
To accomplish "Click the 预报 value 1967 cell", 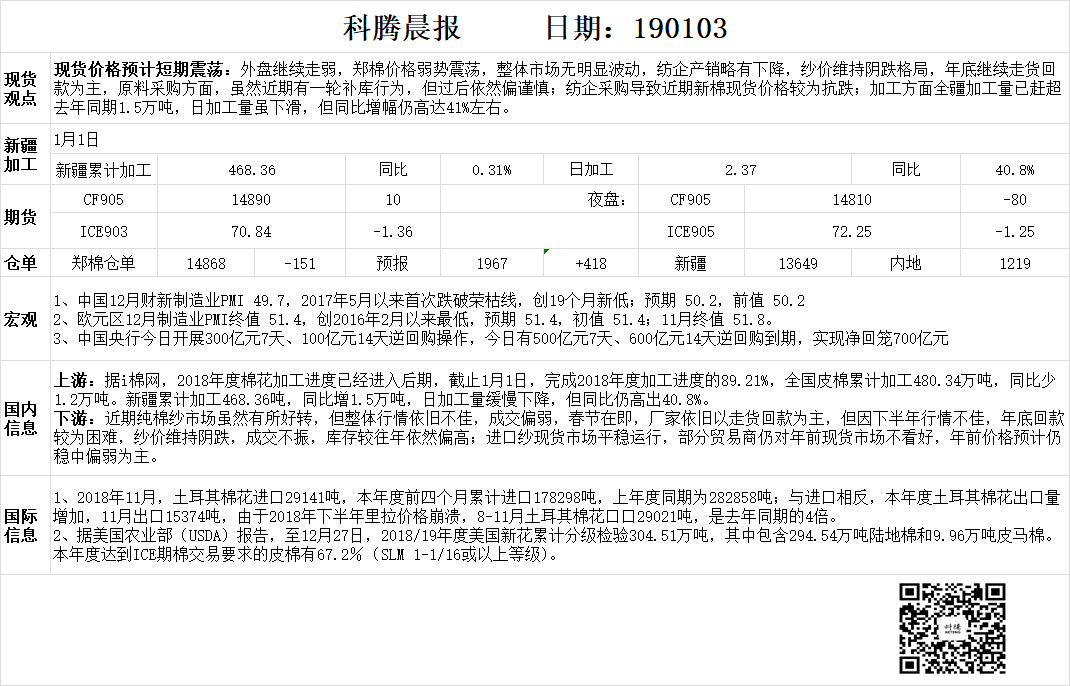I will pos(491,263).
